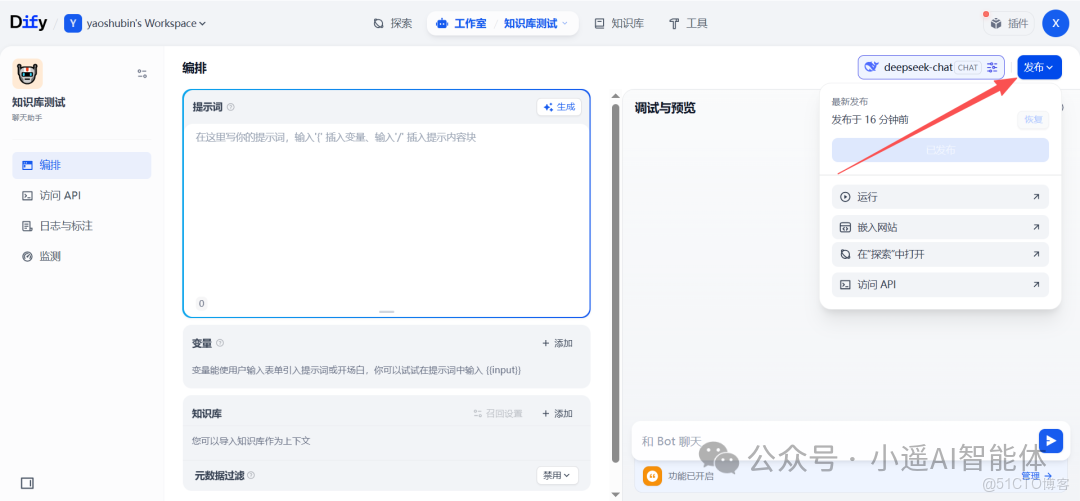Click the compass icon beside 在"探索"中打开
Image resolution: width=1080 pixels, height=501 pixels.
tap(845, 254)
